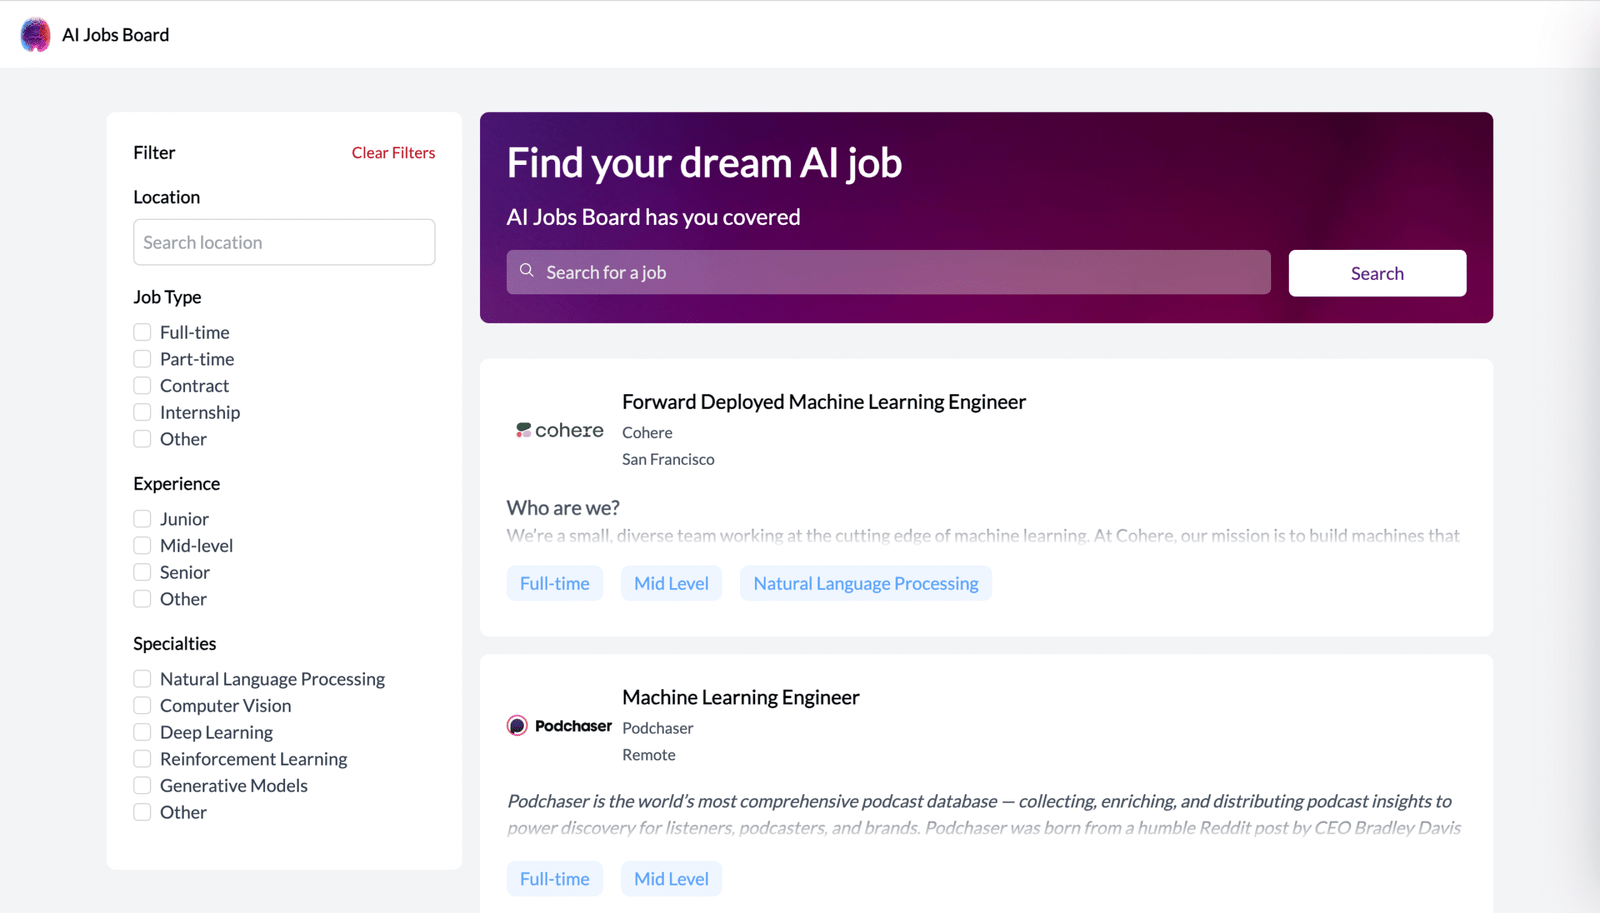This screenshot has height=913, width=1600.
Task: Click the Full-time tag on Cohere job
Action: tap(555, 583)
